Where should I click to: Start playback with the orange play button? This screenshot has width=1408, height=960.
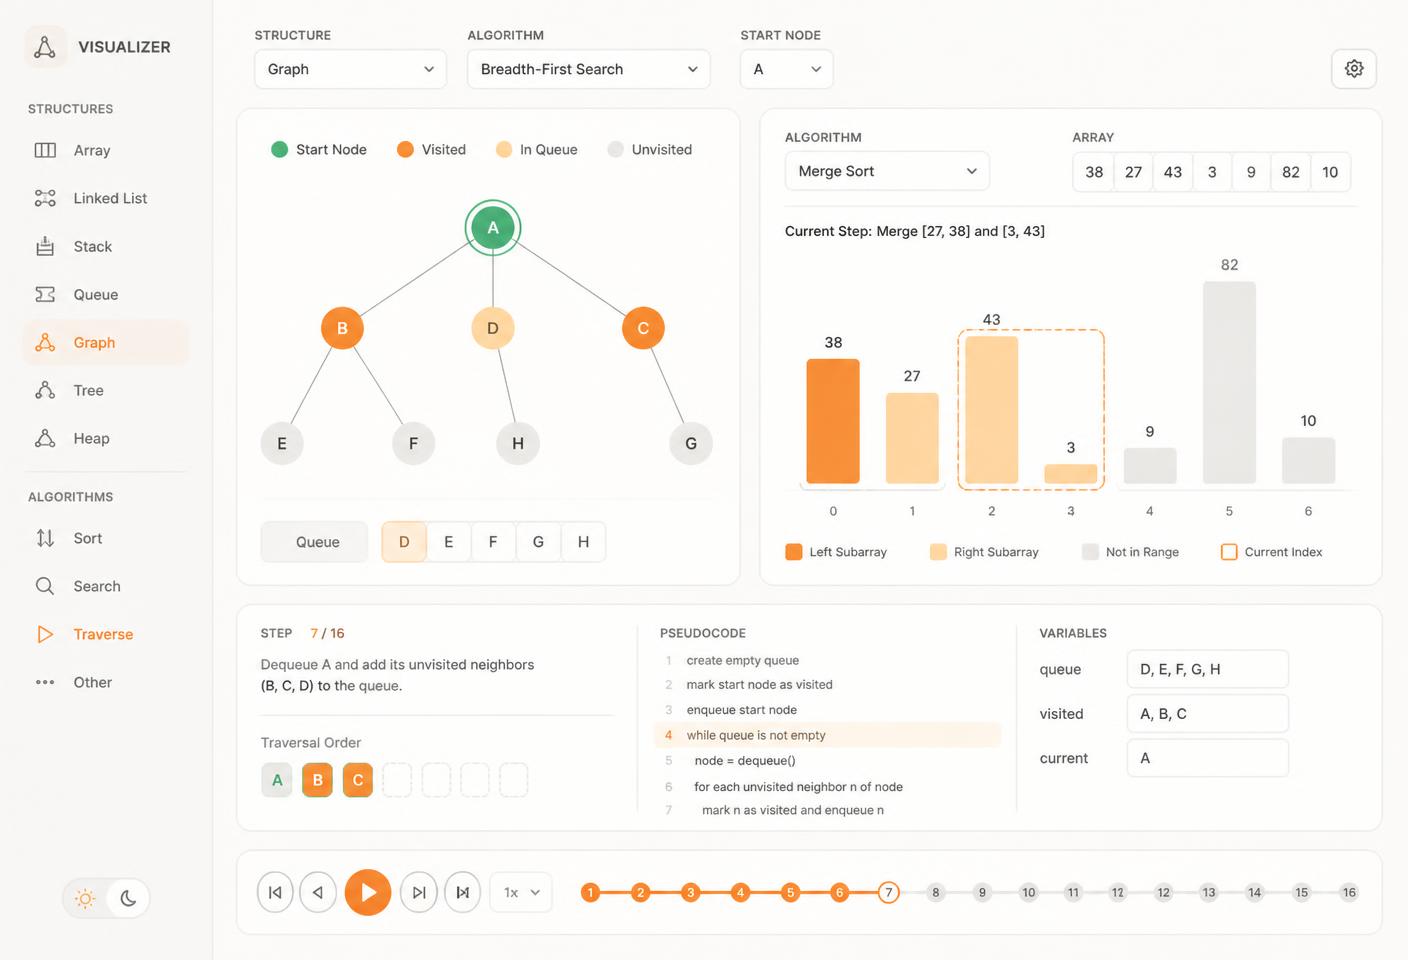(368, 892)
